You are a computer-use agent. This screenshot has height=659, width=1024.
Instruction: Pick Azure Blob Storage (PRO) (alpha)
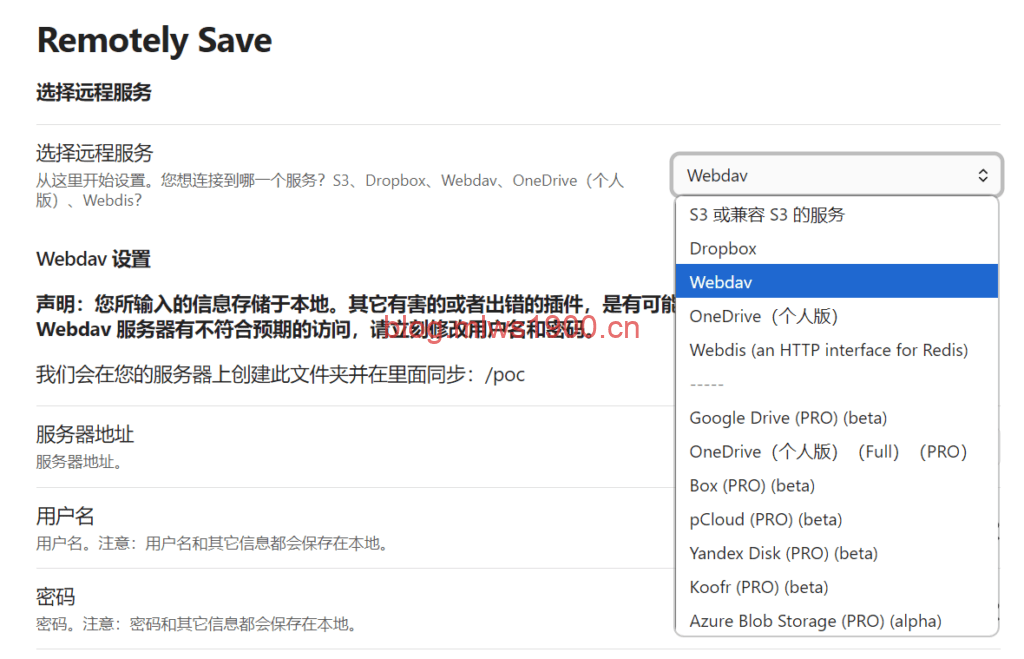coord(815,621)
